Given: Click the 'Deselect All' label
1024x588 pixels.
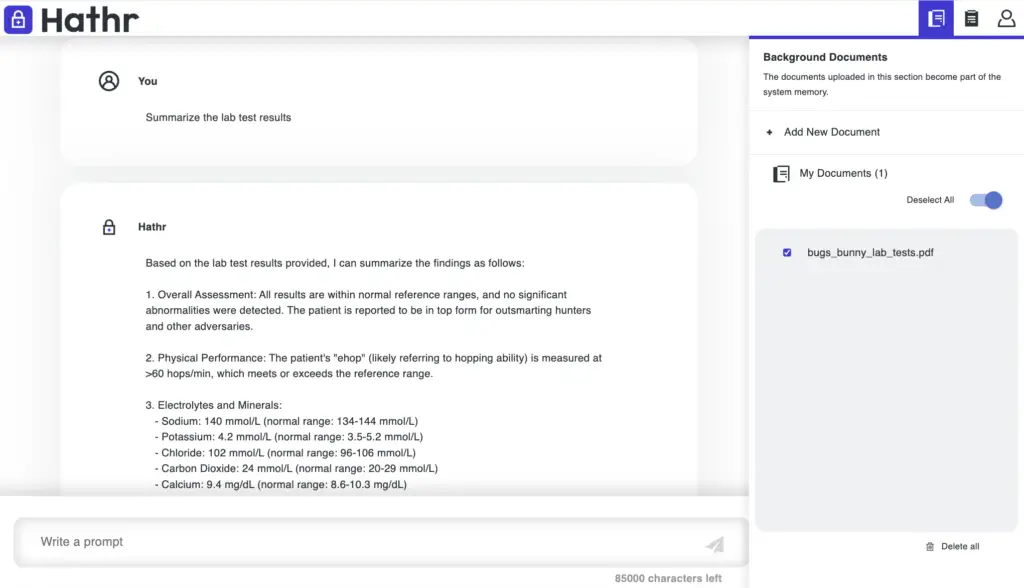Looking at the screenshot, I should point(930,200).
